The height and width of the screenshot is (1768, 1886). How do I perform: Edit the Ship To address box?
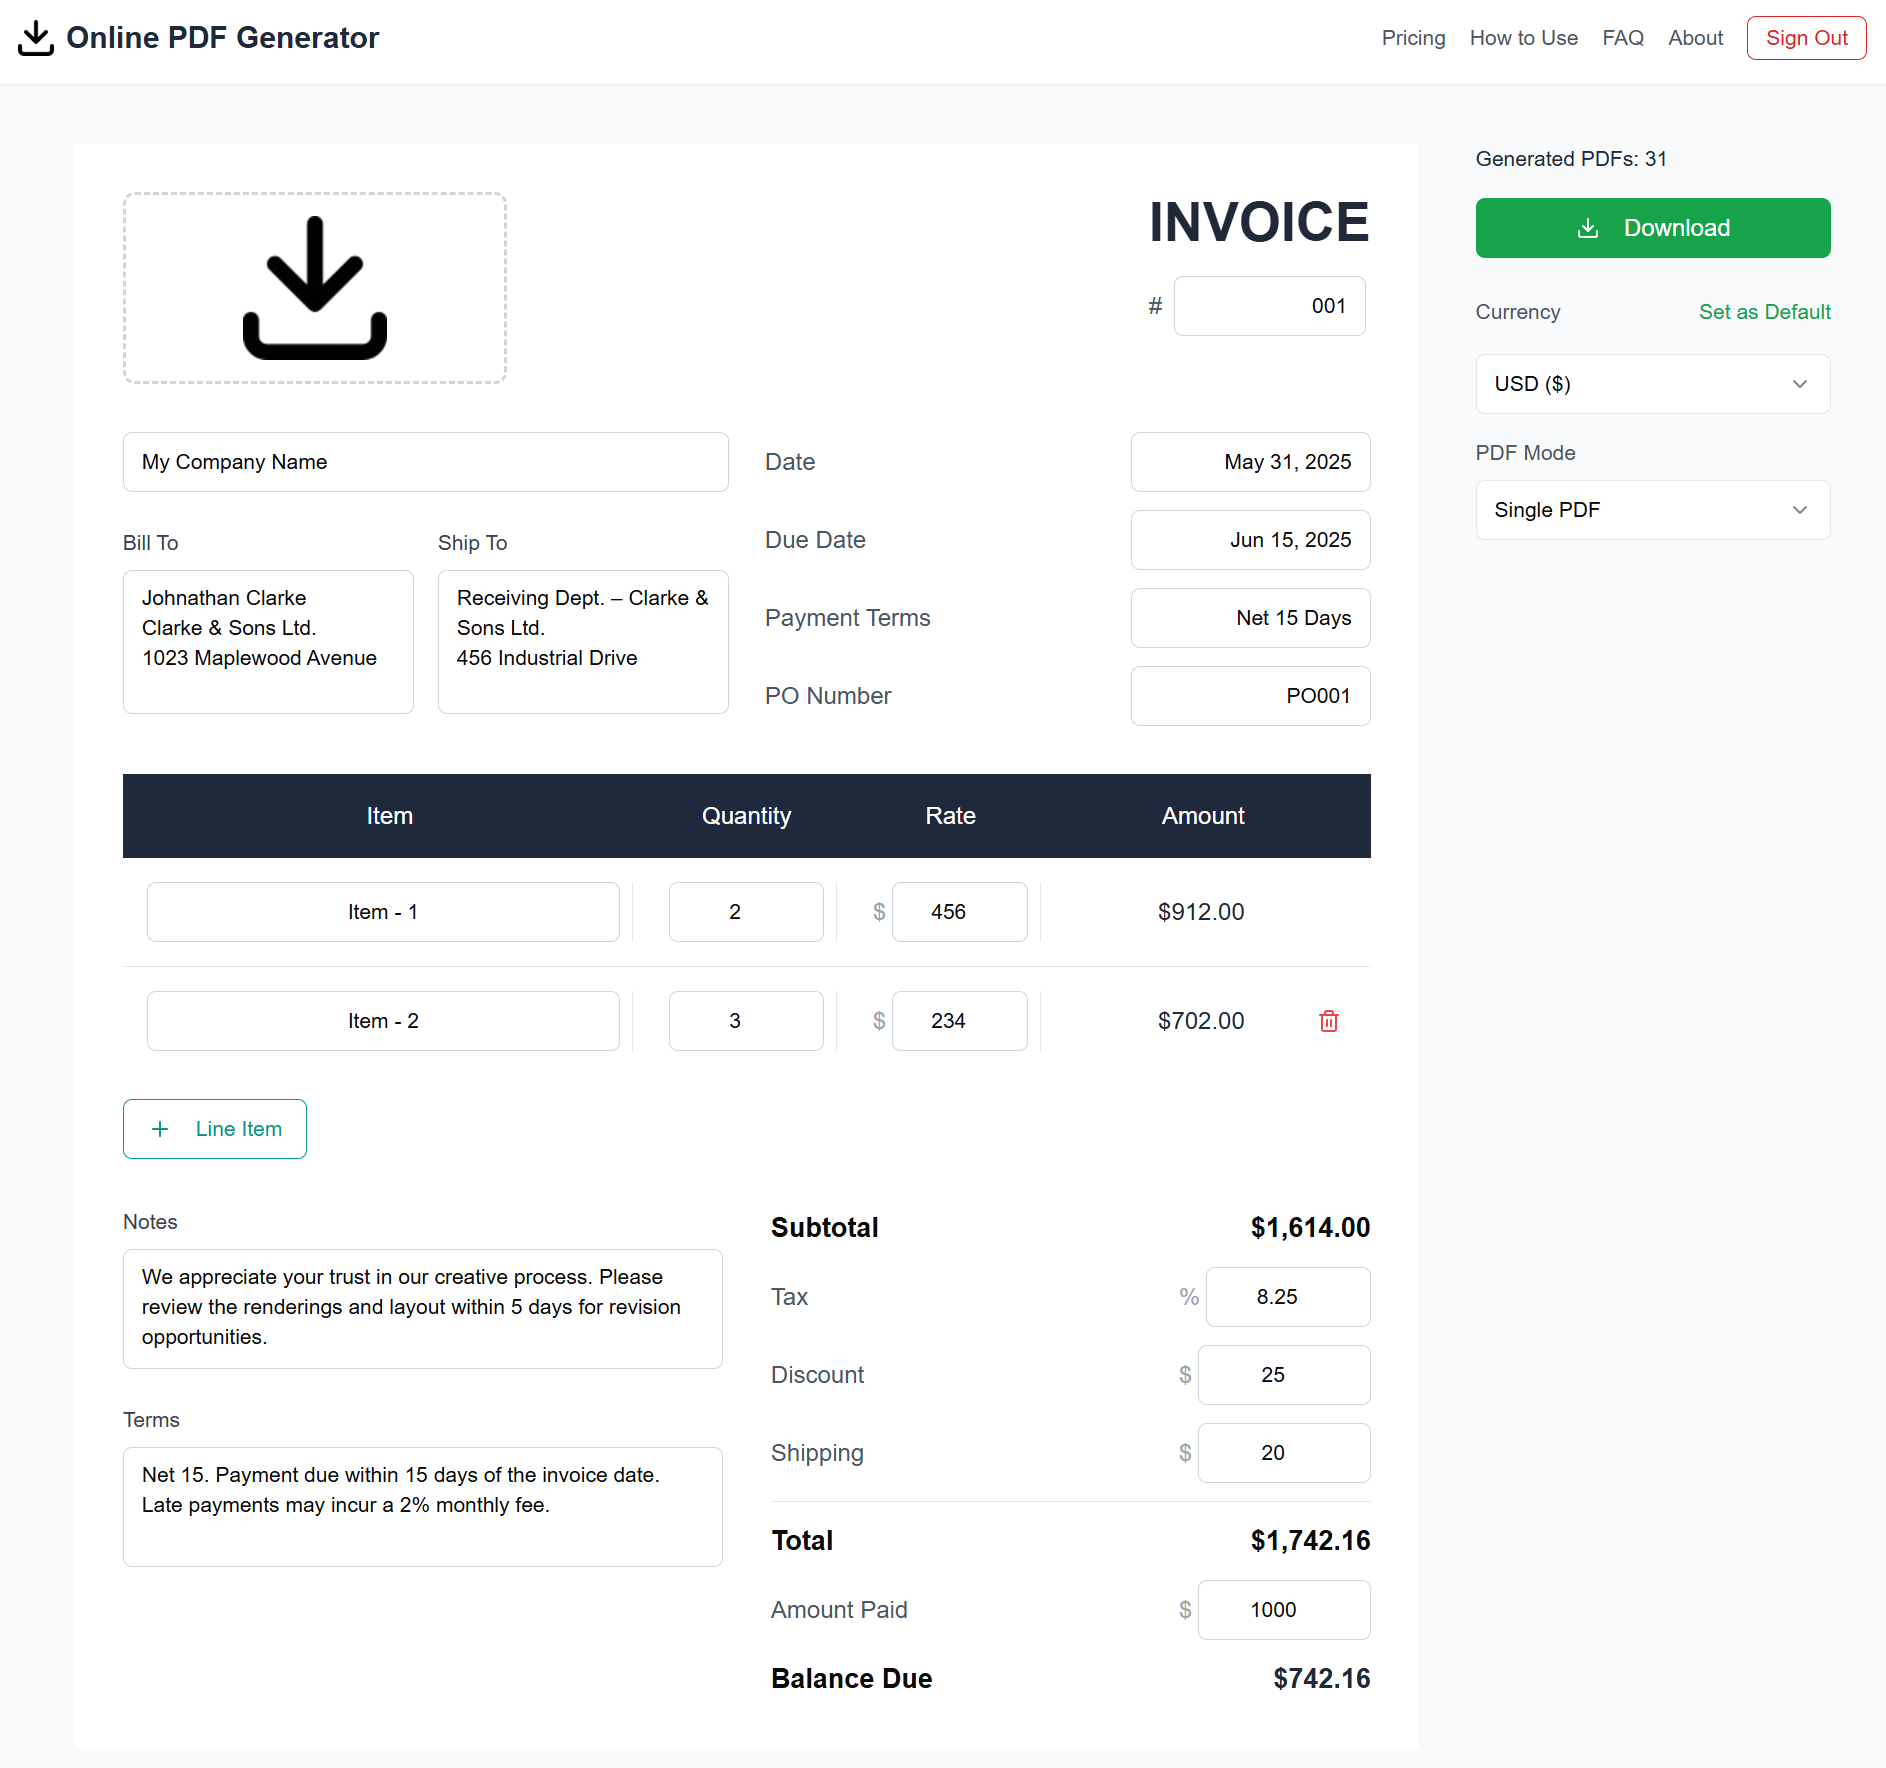(583, 642)
